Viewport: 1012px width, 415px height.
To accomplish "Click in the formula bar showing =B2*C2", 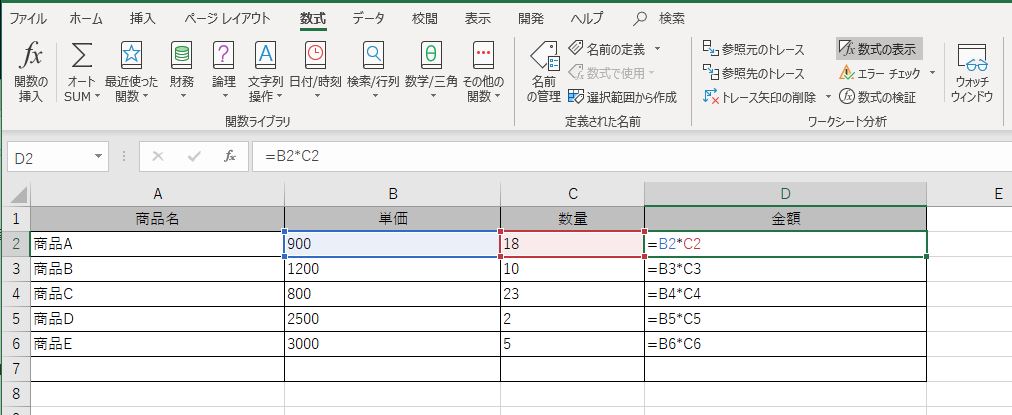I will [x=600, y=156].
